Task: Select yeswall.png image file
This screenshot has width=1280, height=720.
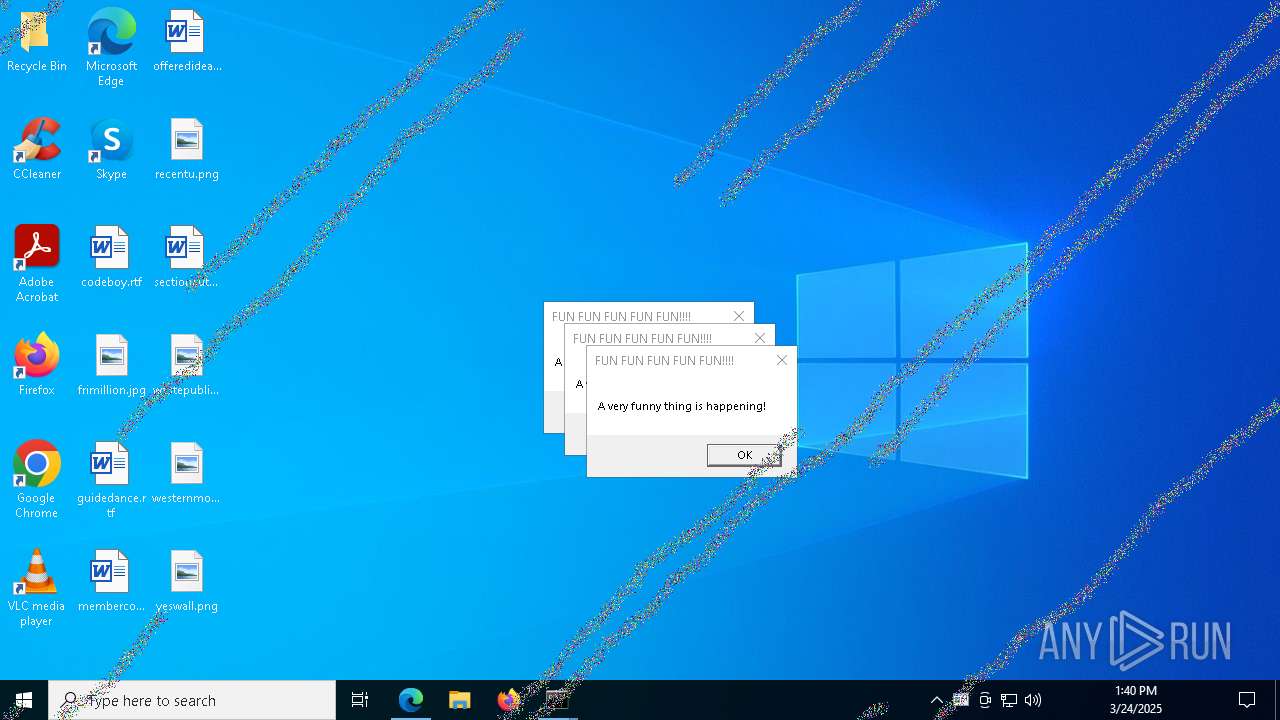Action: [x=186, y=582]
